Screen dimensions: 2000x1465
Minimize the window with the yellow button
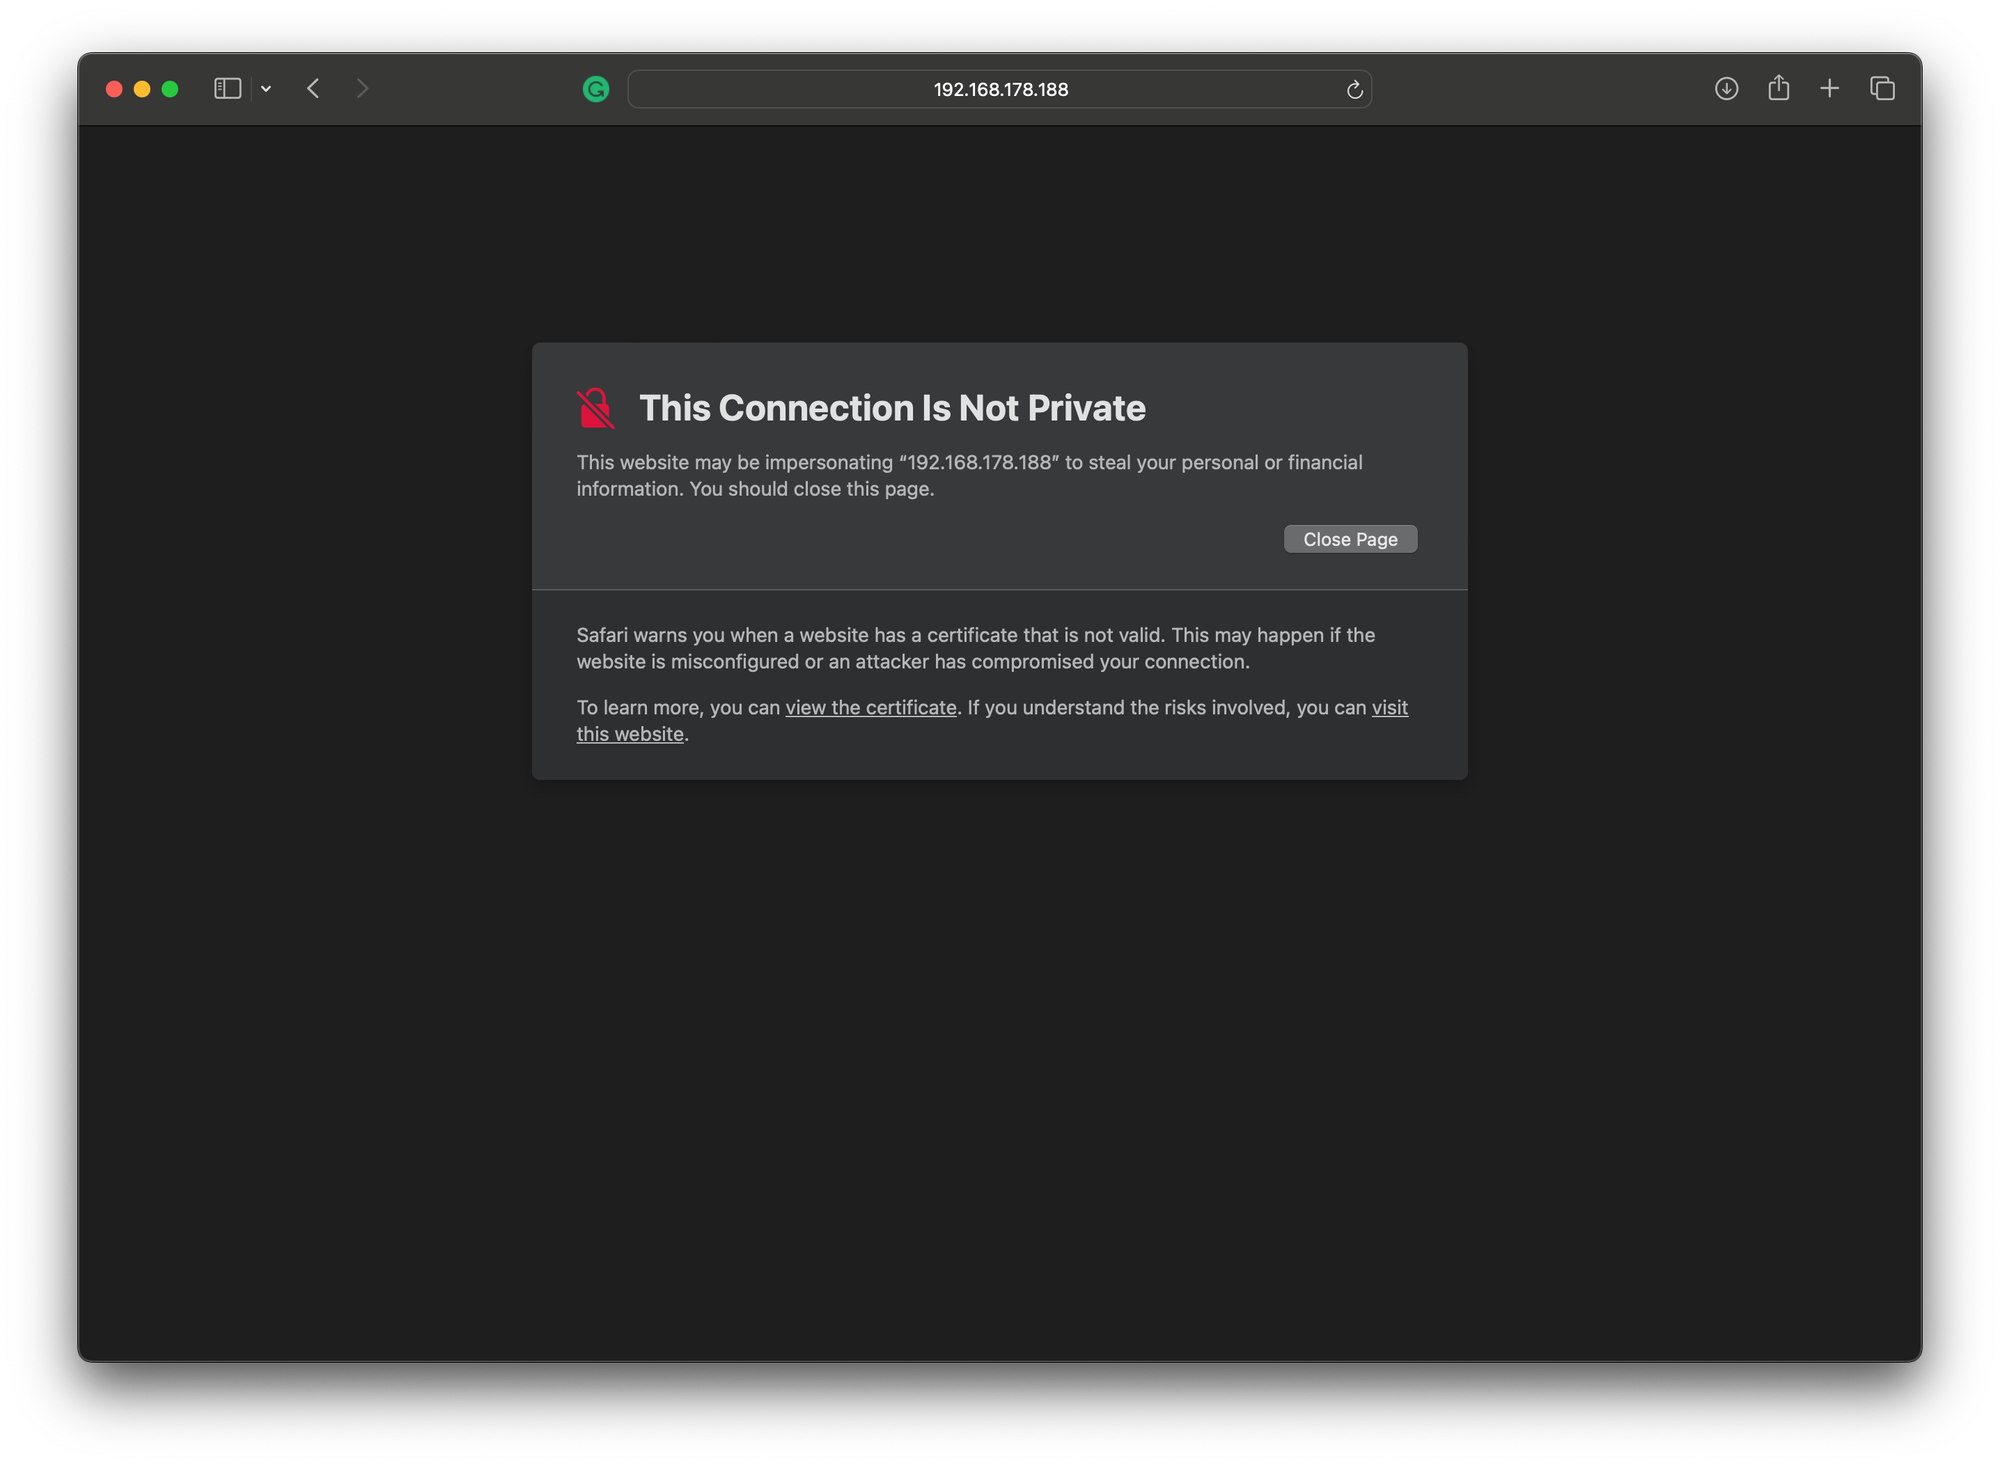pyautogui.click(x=142, y=89)
